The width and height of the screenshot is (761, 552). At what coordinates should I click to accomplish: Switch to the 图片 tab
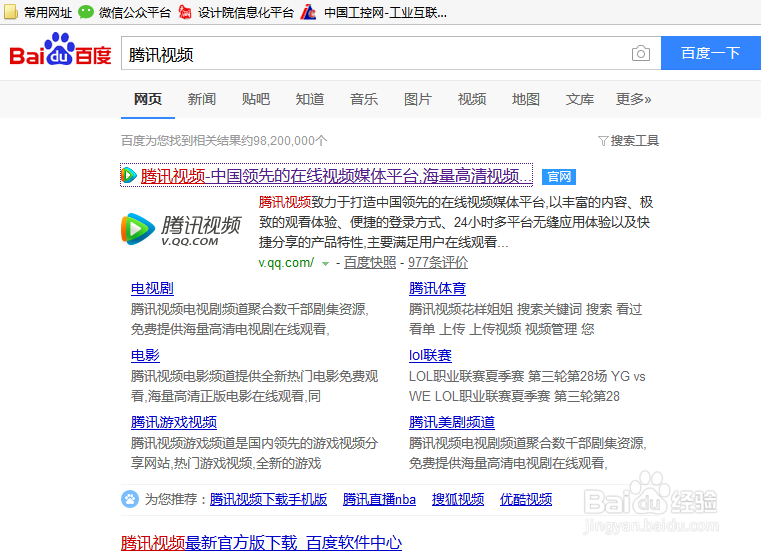pos(418,99)
